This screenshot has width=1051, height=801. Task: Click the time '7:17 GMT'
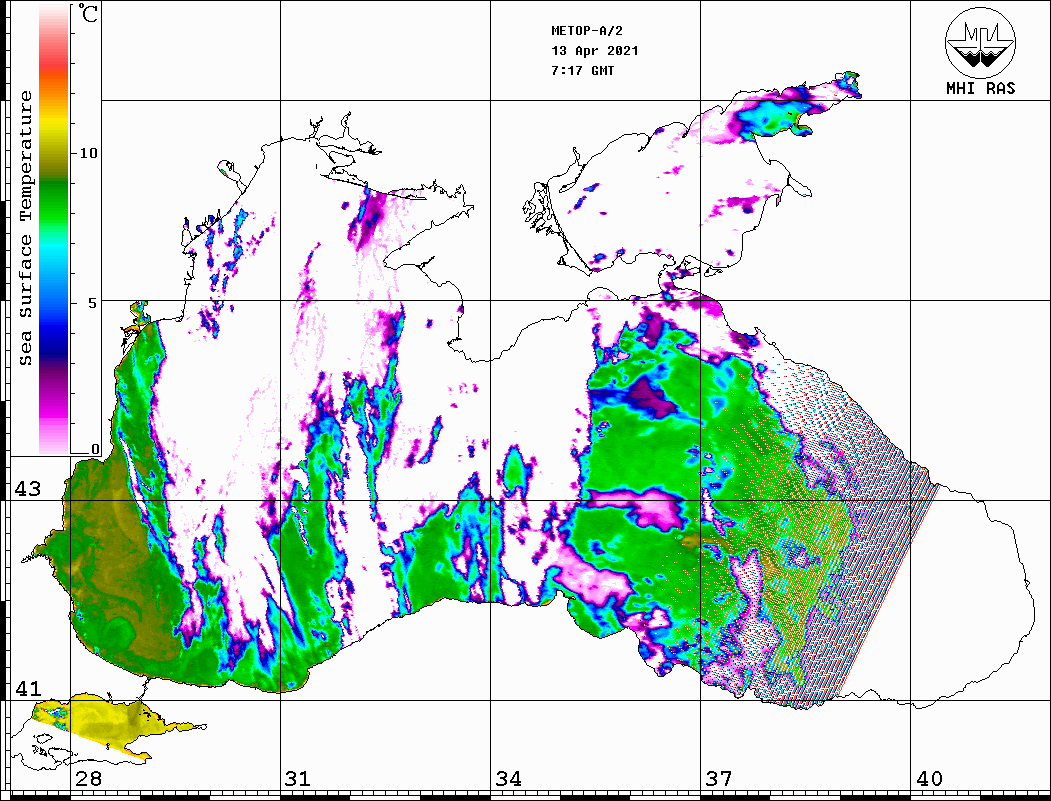point(582,70)
